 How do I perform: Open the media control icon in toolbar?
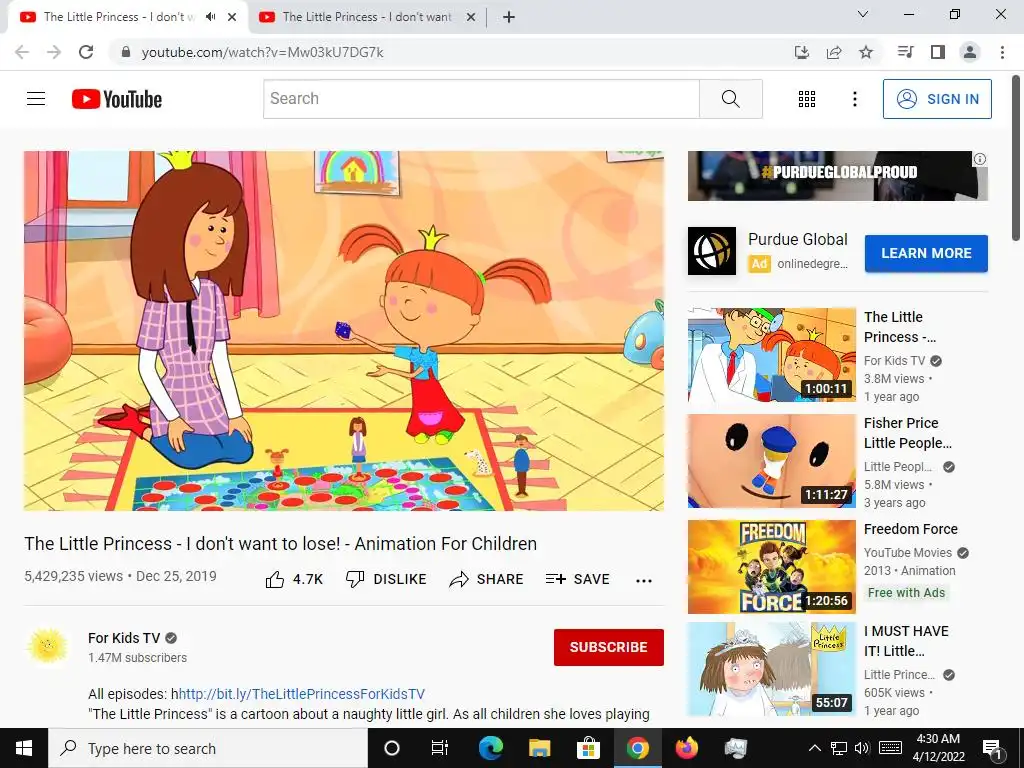point(905,52)
